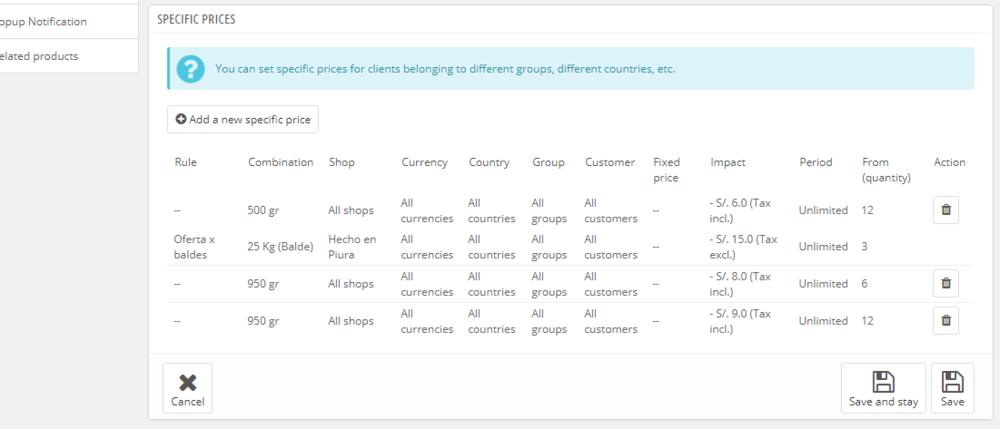Click the Action column header
1000x429 pixels.
[x=950, y=163]
